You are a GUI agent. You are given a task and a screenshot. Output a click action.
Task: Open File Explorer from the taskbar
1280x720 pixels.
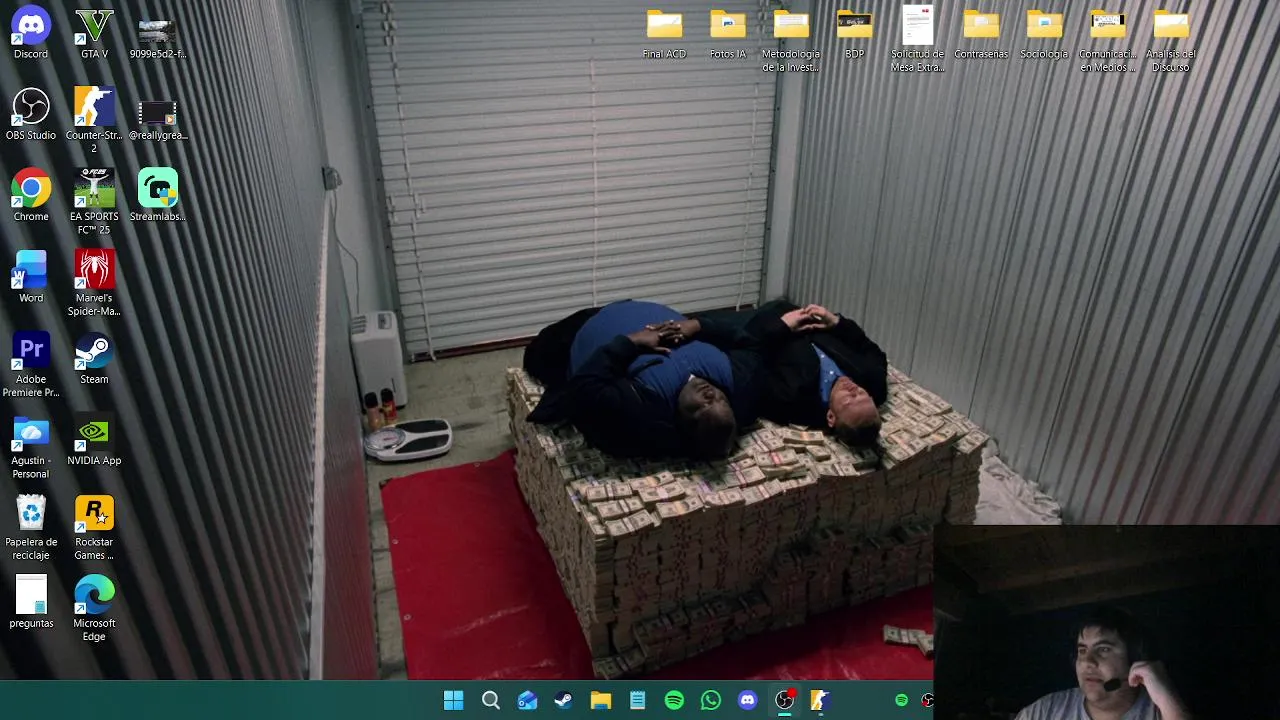(600, 700)
